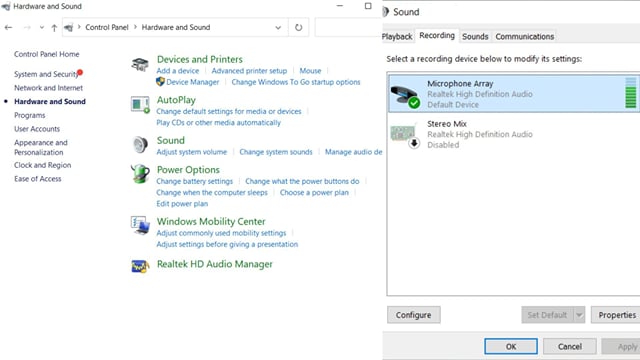Open Ease of Access
The width and height of the screenshot is (640, 360).
pyautogui.click(x=38, y=179)
